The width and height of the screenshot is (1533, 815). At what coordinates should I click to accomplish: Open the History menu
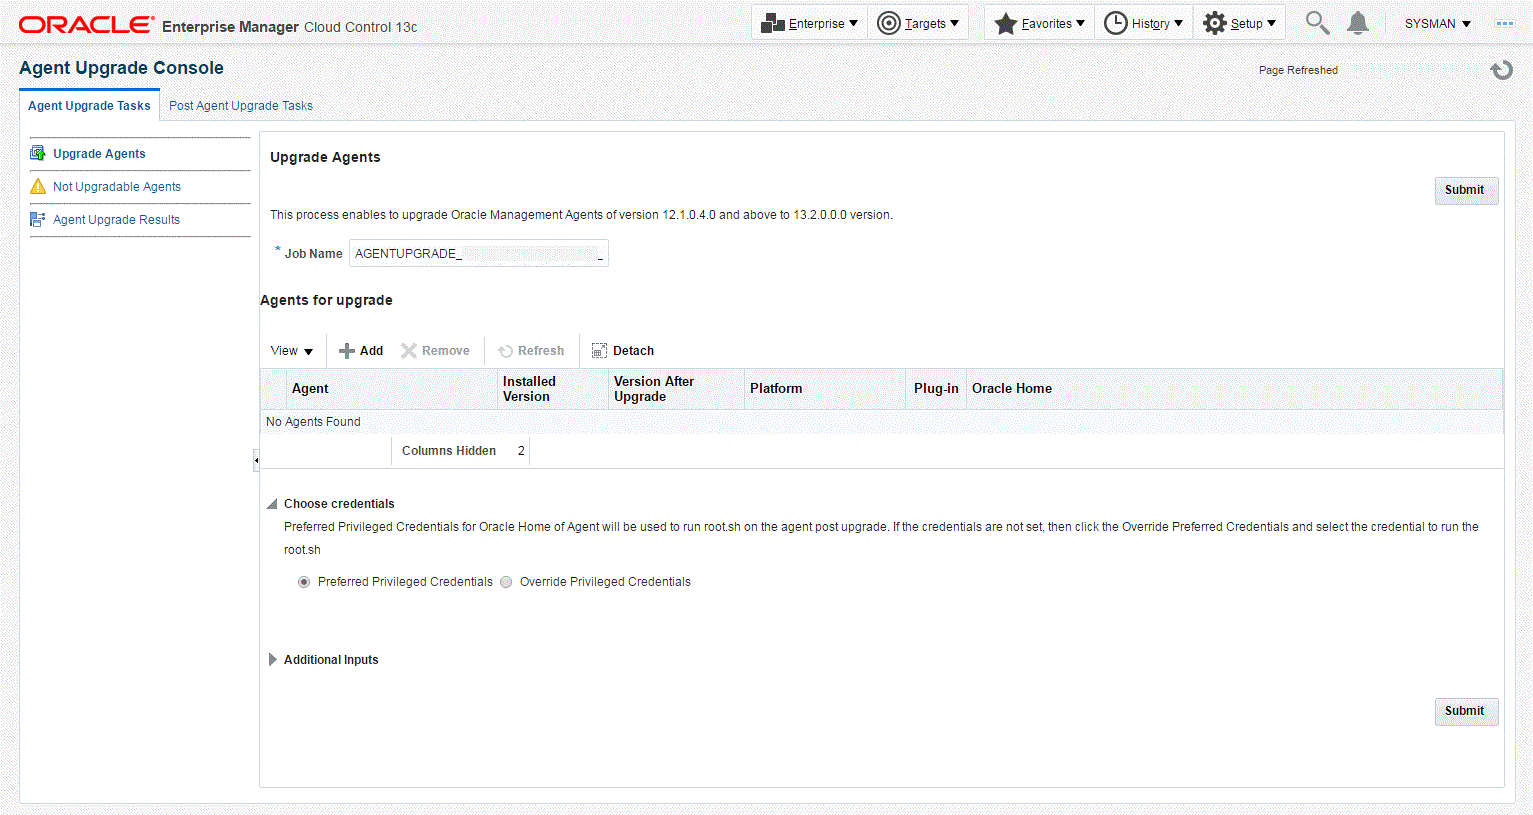(1144, 23)
